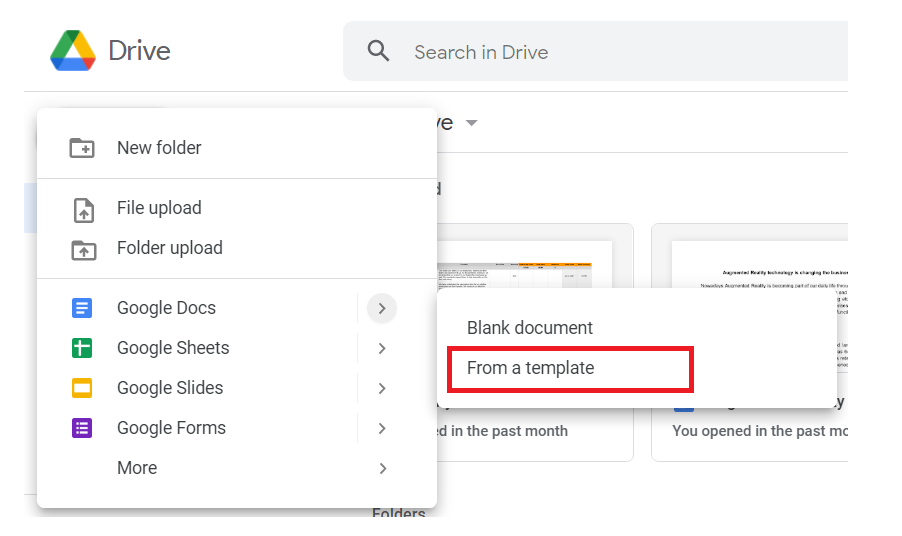Click the Drive title text
Image resolution: width=902 pixels, height=536 pixels.
(140, 51)
